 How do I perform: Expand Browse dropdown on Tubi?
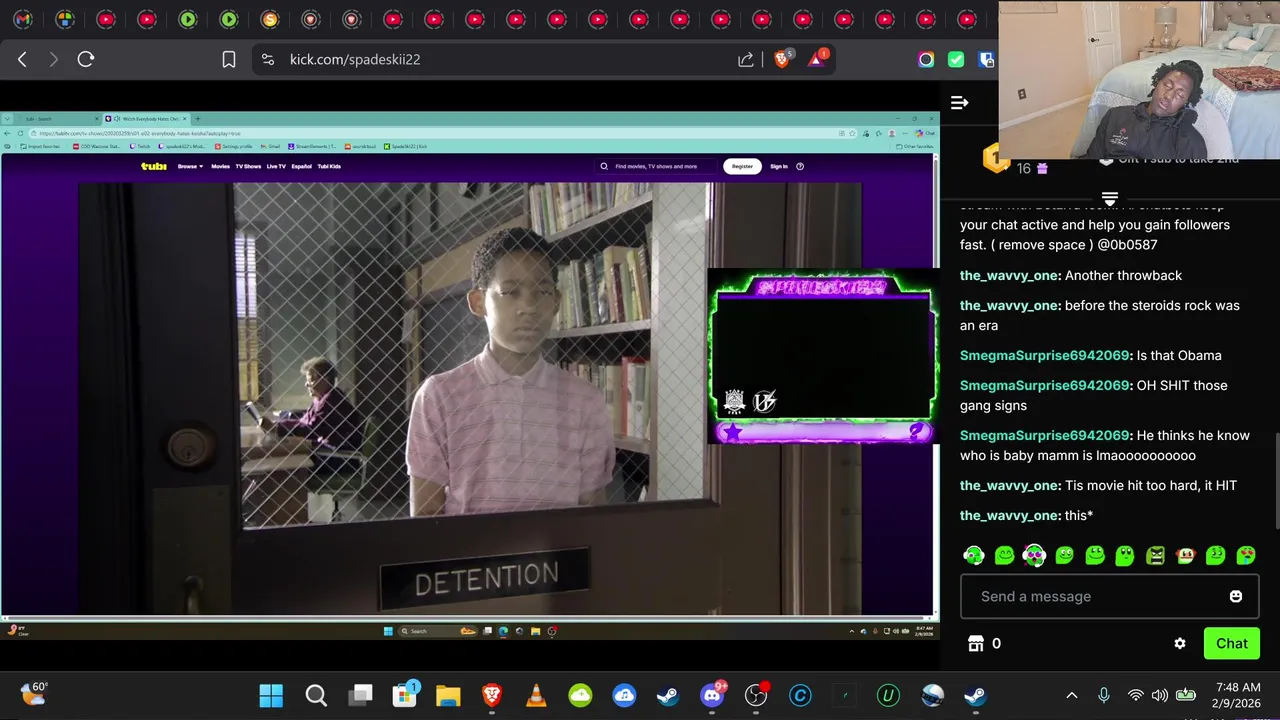point(190,166)
